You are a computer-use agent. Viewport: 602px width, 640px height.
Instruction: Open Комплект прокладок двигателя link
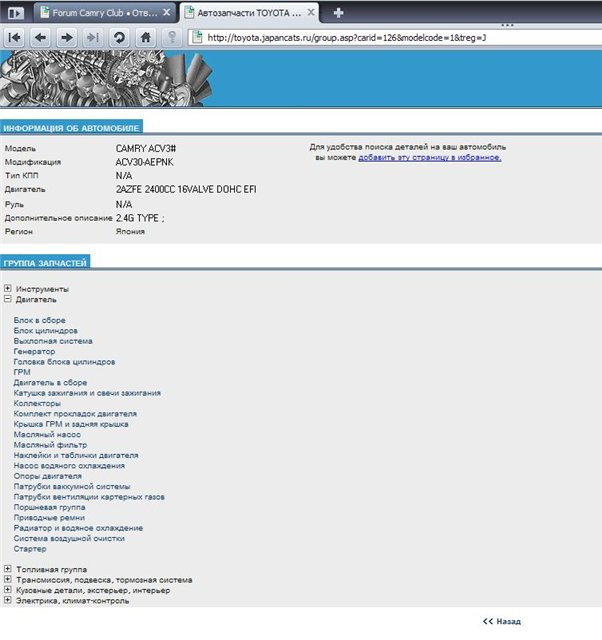[75, 414]
